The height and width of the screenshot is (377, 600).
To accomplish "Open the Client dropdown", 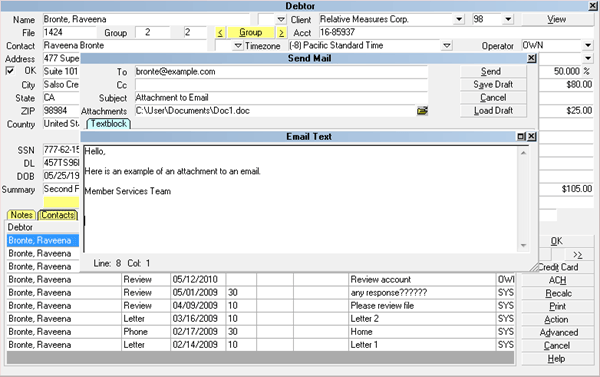I will (458, 19).
